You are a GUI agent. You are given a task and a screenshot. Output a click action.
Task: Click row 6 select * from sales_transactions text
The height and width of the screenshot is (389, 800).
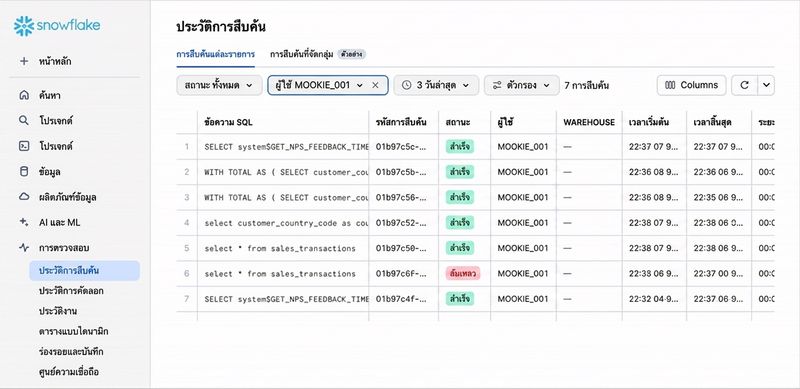point(280,274)
